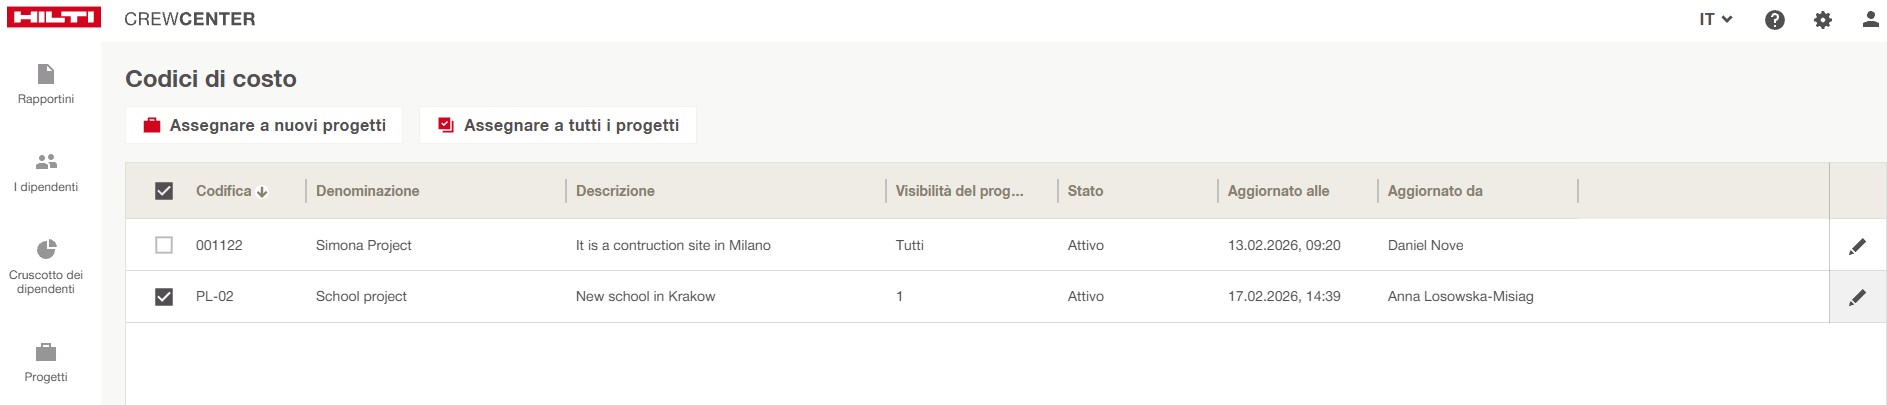Sort by the Stato column header
The image size is (1887, 405).
(x=1085, y=191)
